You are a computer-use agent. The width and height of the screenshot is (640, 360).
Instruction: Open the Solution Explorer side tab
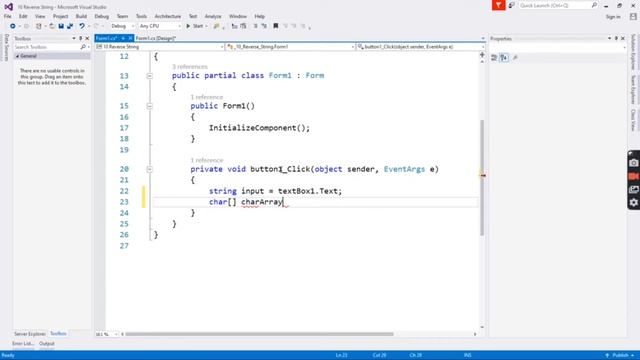tap(633, 52)
